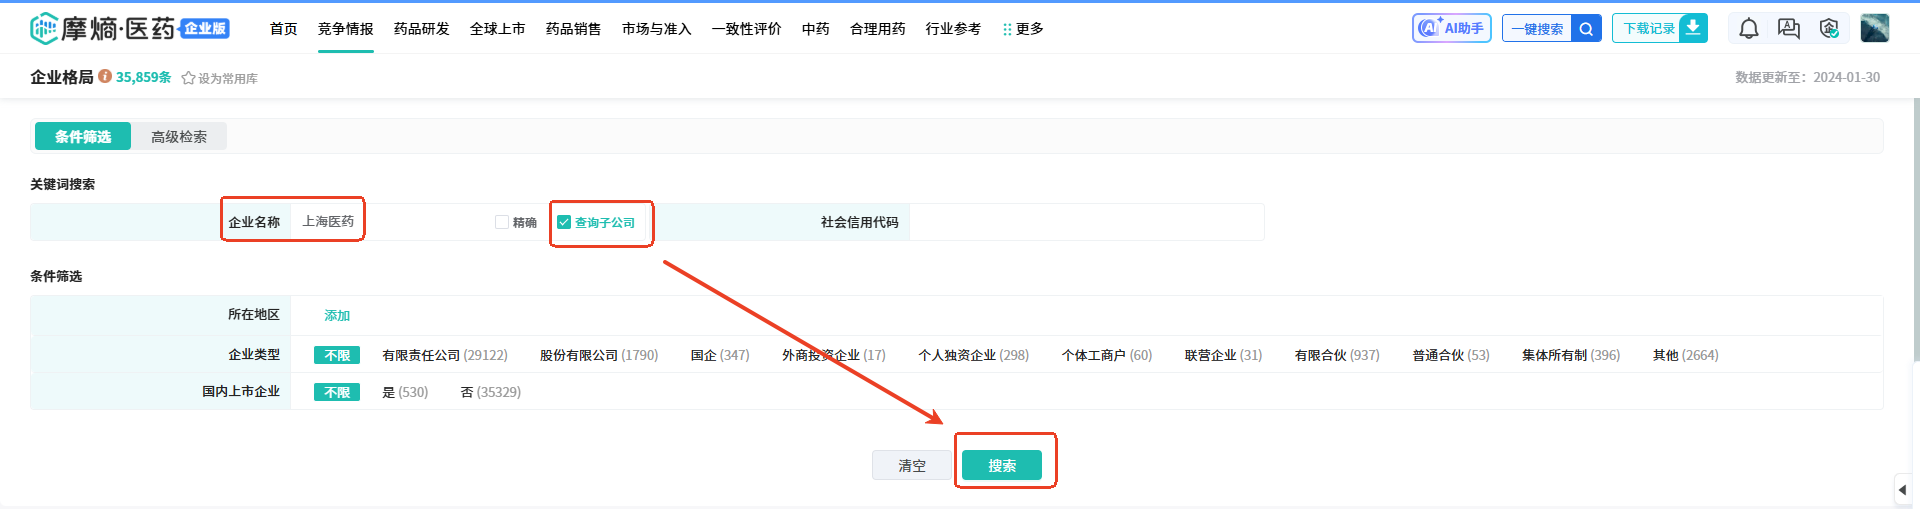The width and height of the screenshot is (1920, 509).
Task: Switch to 高级检索 tab
Action: pos(179,136)
